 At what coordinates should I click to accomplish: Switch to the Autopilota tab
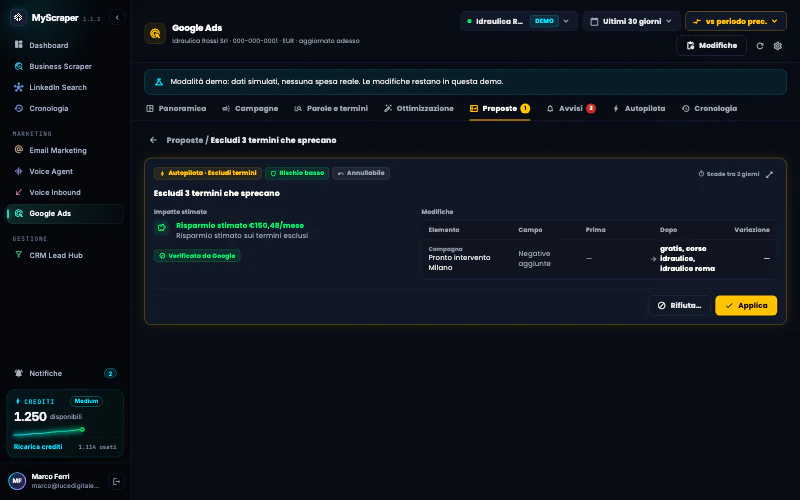(639, 108)
